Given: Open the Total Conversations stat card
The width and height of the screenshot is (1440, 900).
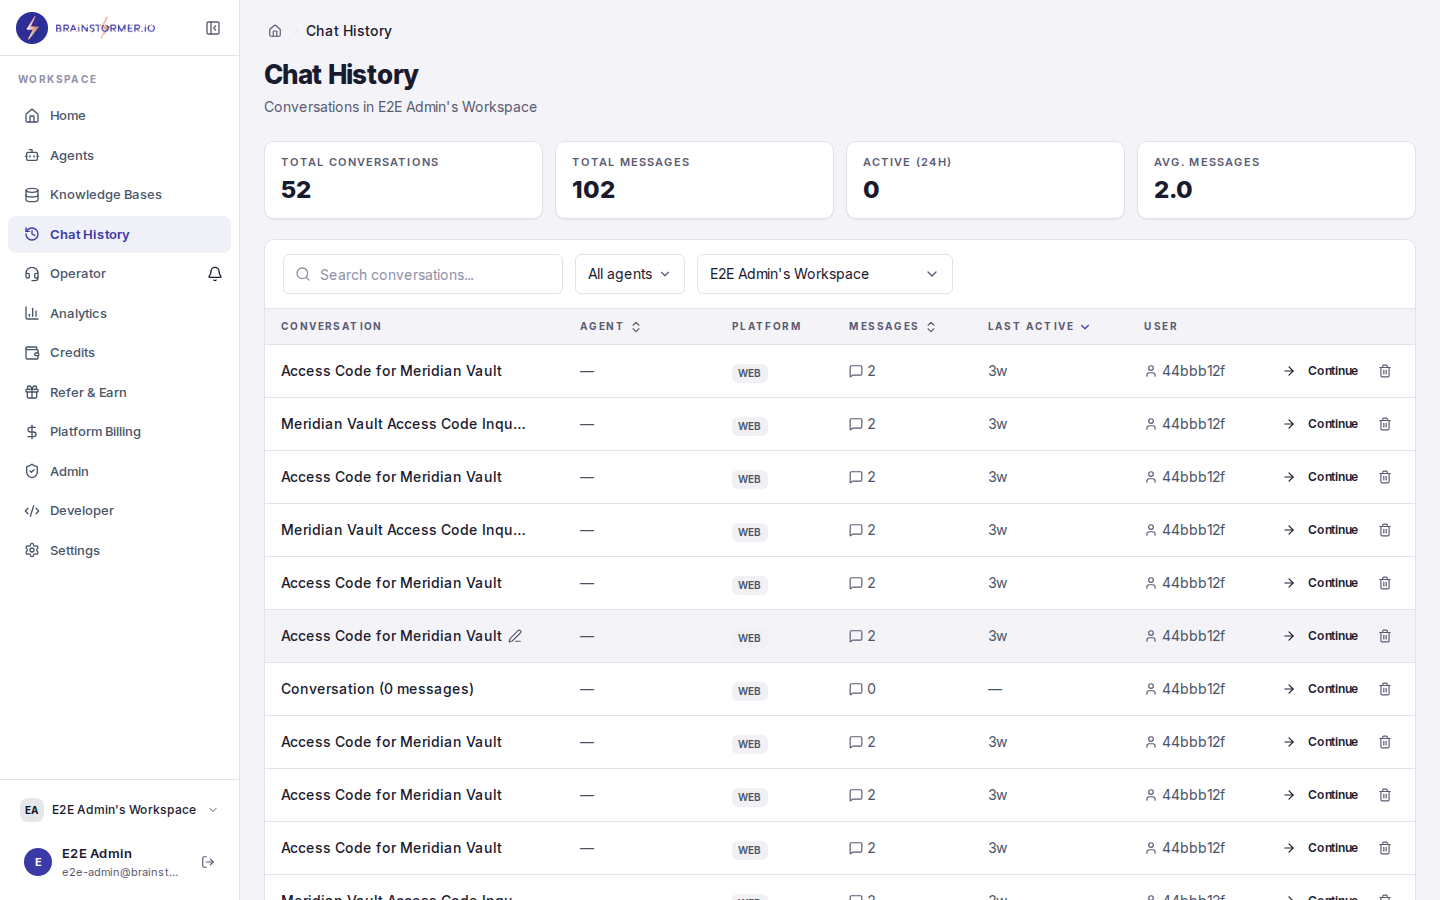Looking at the screenshot, I should coord(403,180).
